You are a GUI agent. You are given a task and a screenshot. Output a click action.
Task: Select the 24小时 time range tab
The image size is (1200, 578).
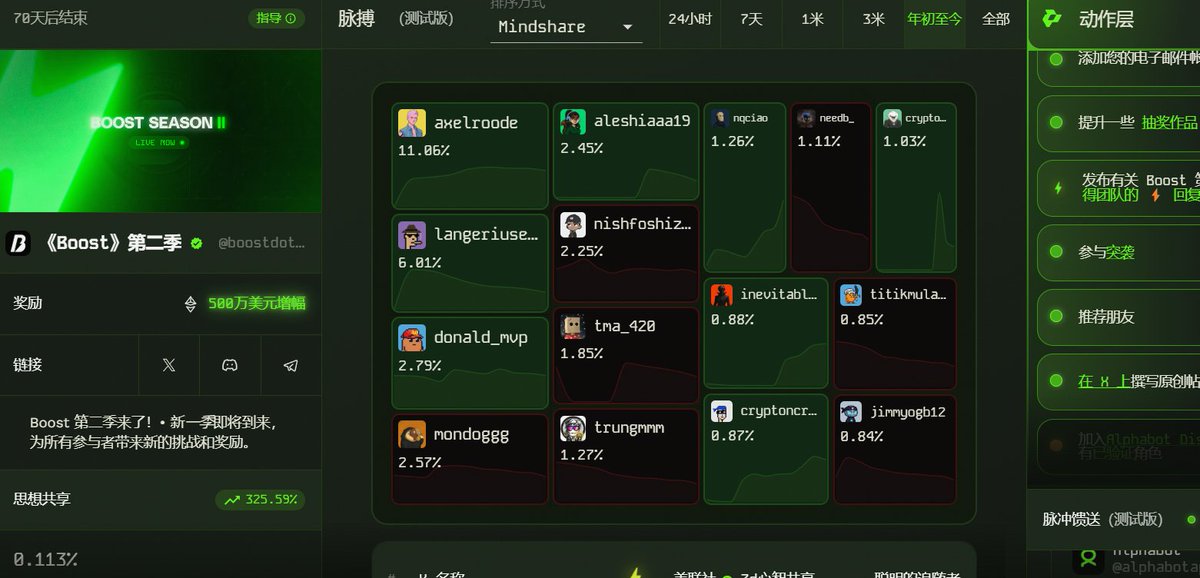pos(690,19)
